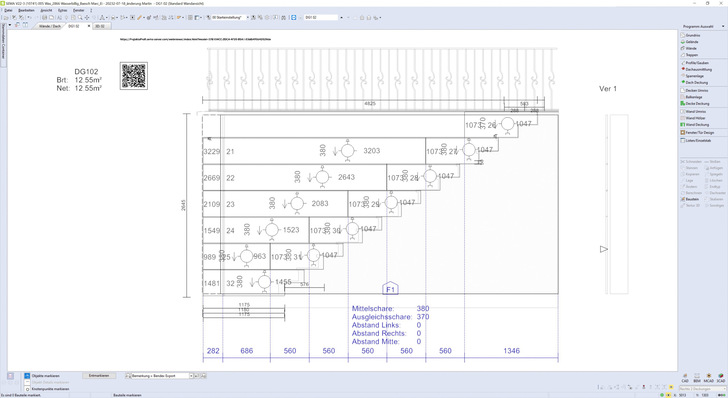This screenshot has width=728, height=398.
Task: Open the Wand Deckung module
Action: pyautogui.click(x=697, y=124)
